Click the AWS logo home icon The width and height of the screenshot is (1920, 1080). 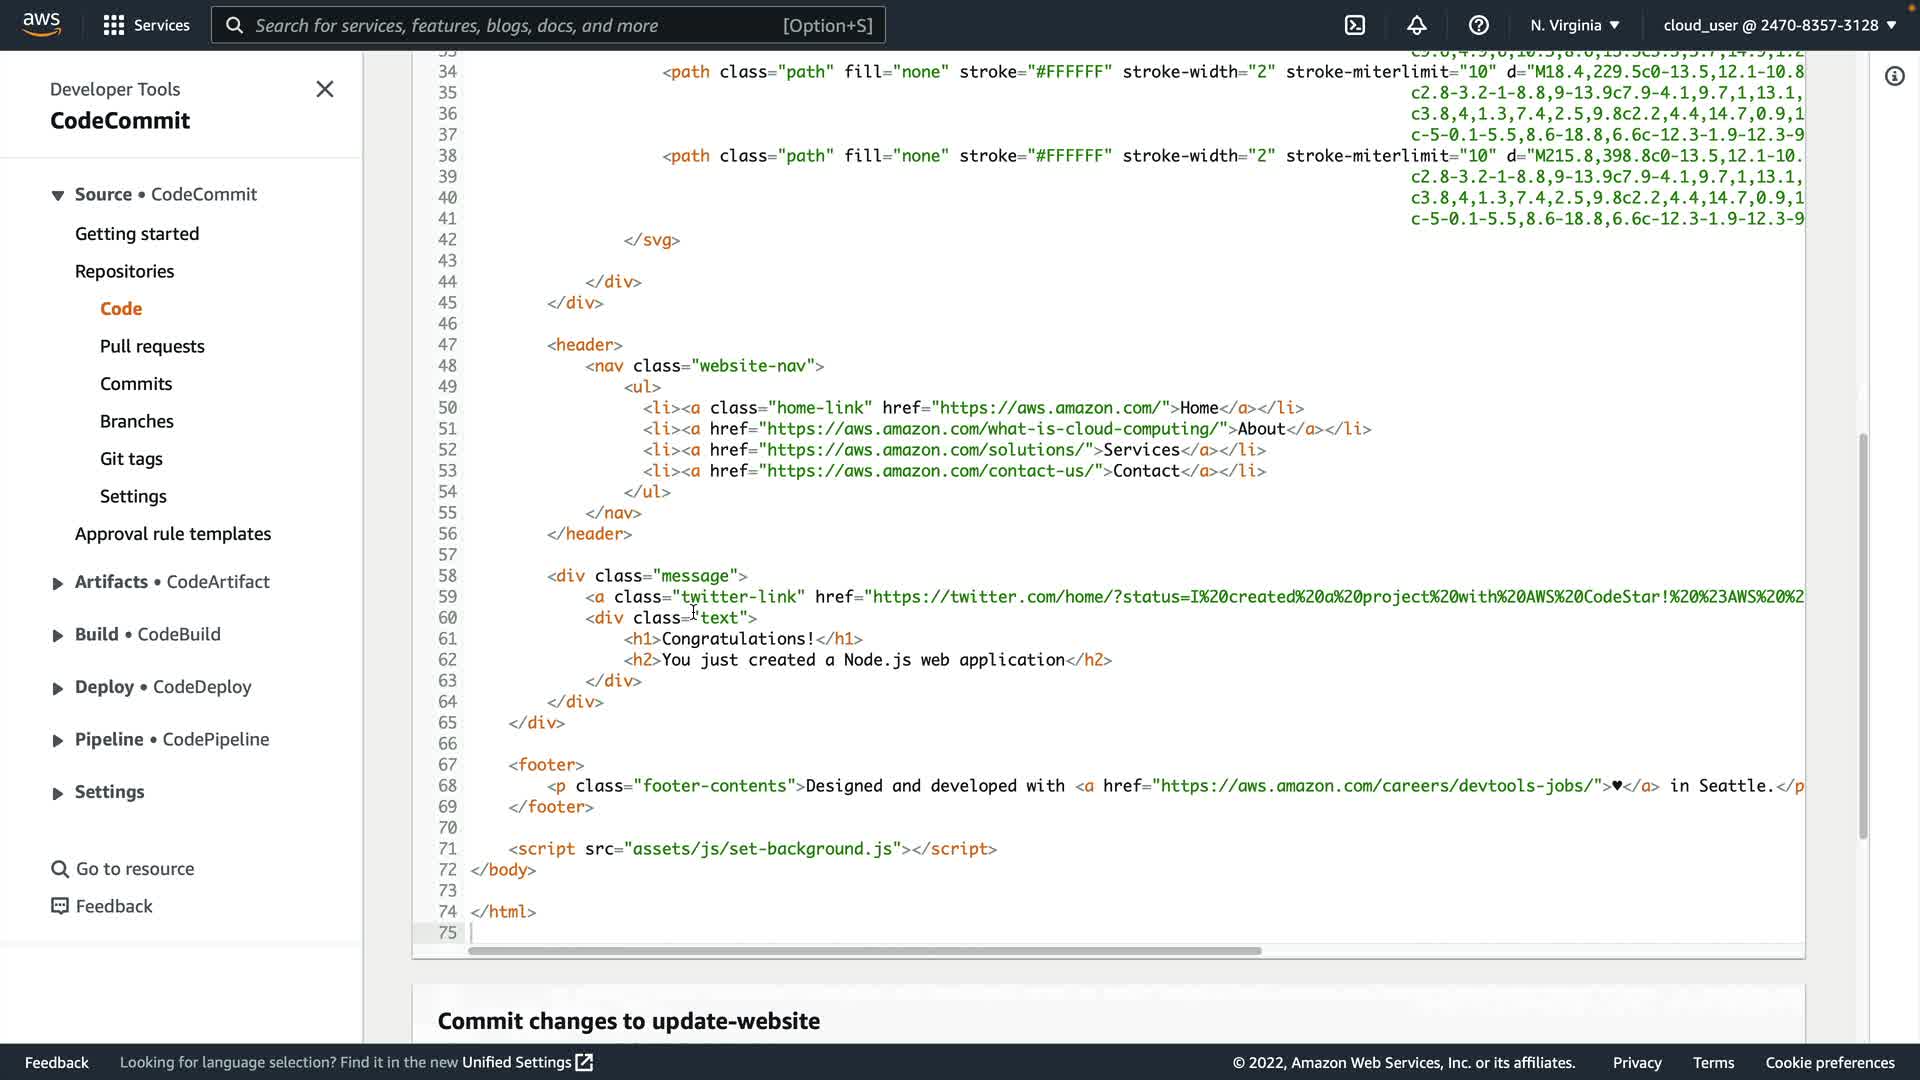coord(41,24)
